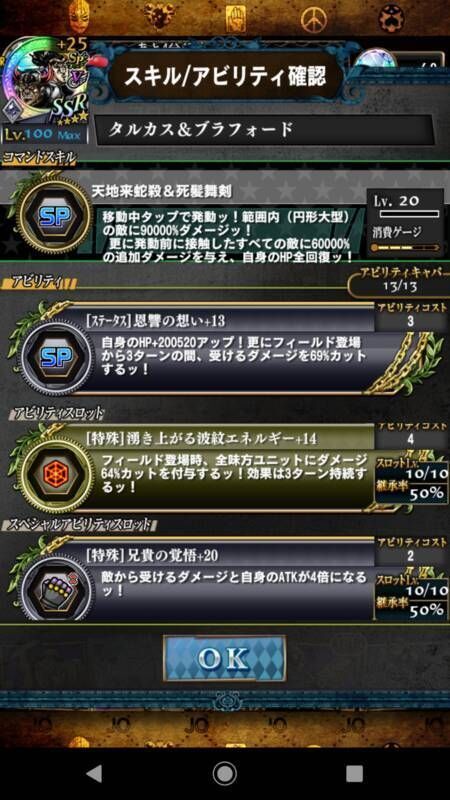Tap the SP status ability icon
The width and height of the screenshot is (450, 800).
click(56, 357)
